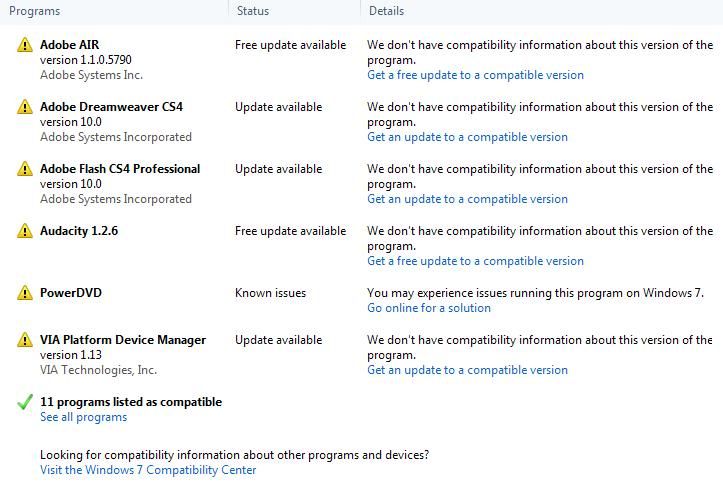Click the warning icon beside Adobe Dreamweaver CS4

(x=25, y=107)
